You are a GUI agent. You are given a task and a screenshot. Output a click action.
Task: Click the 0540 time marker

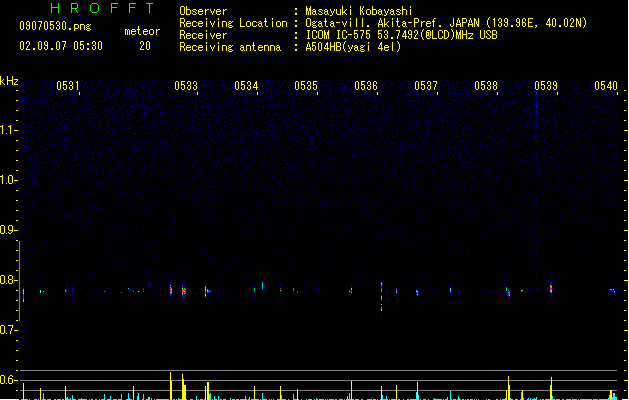point(606,86)
